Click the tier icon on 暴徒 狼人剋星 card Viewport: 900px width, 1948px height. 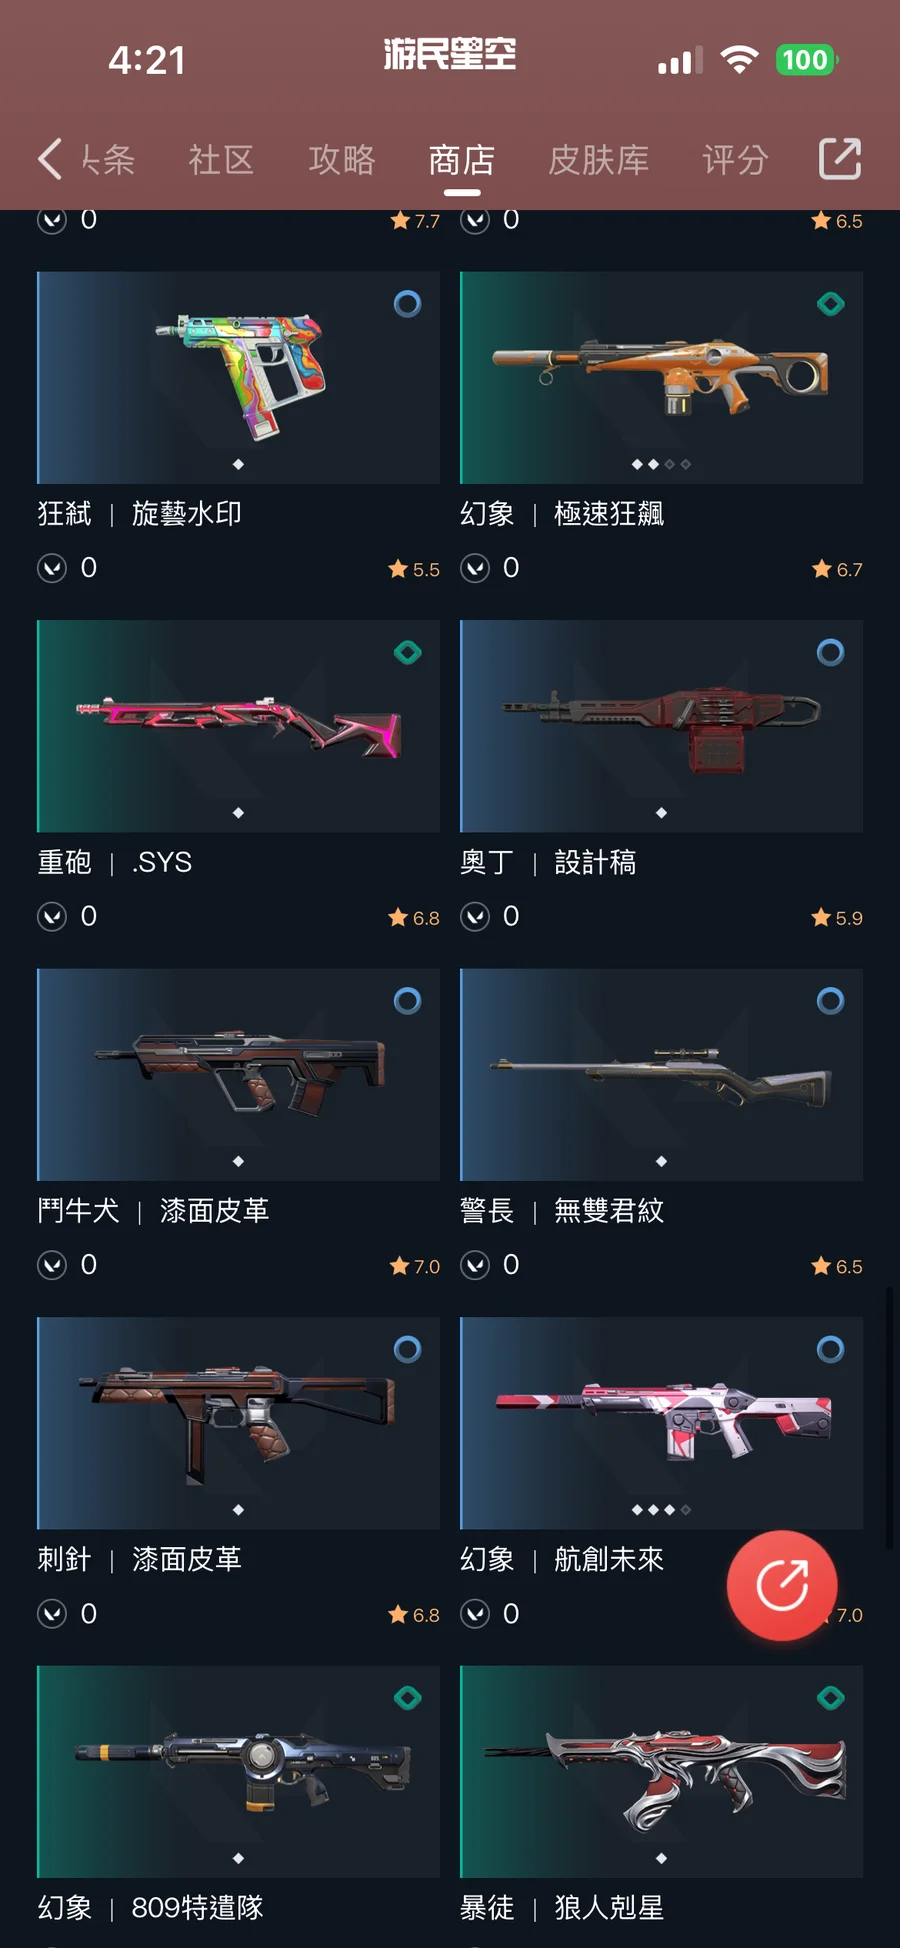[x=830, y=1698]
